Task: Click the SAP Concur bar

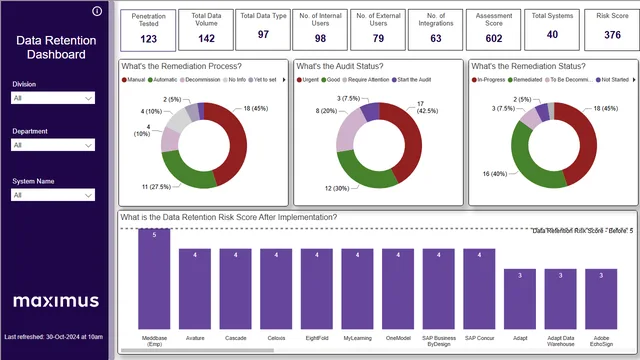Action: [x=479, y=289]
